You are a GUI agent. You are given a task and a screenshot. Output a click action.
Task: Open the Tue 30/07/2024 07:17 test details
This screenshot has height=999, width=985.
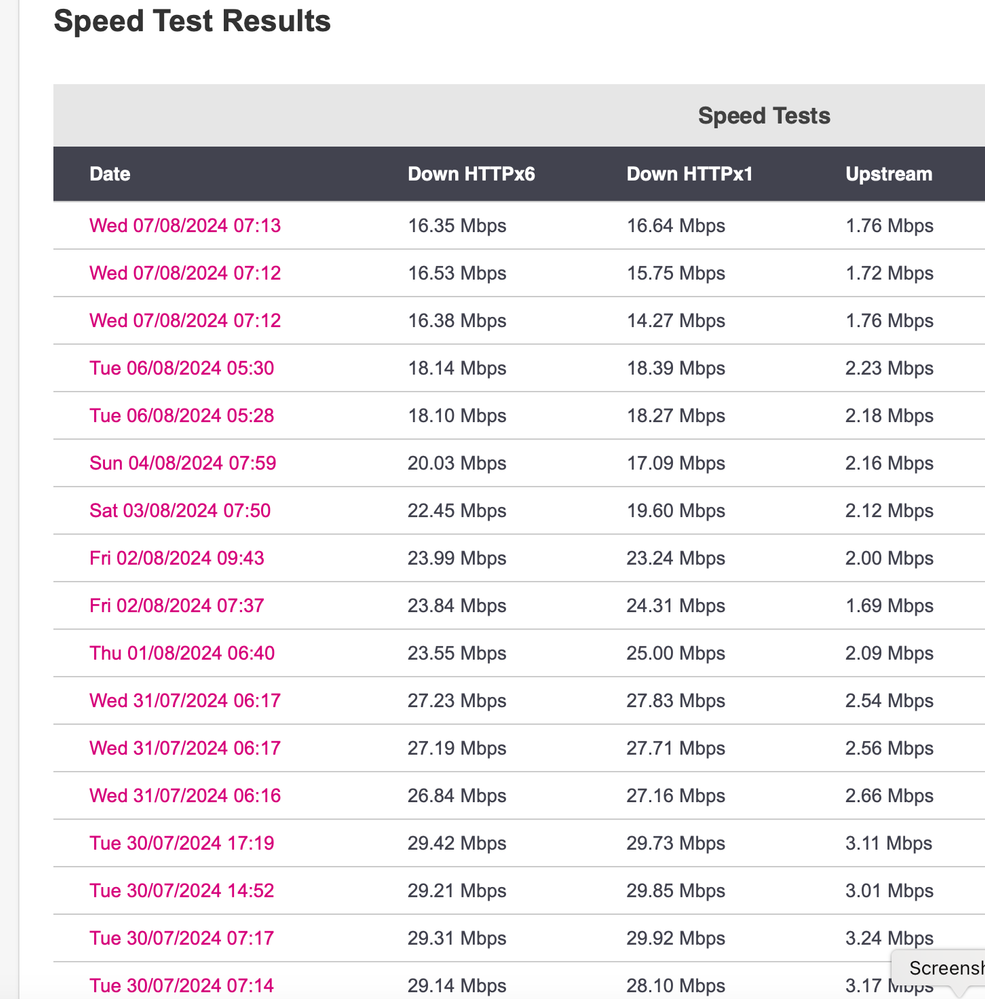[181, 938]
